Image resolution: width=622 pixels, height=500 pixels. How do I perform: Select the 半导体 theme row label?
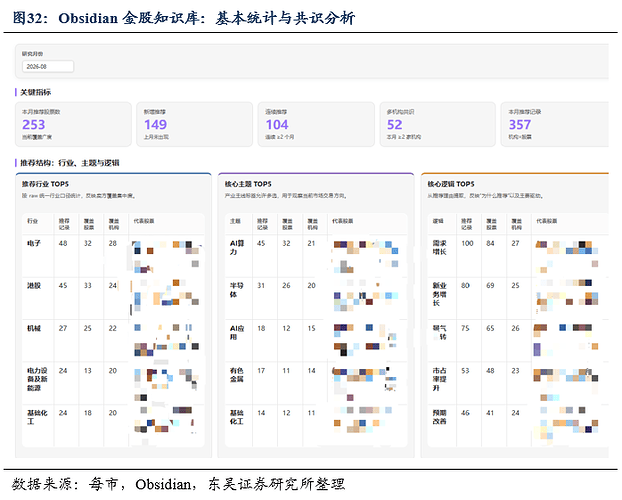click(x=237, y=290)
